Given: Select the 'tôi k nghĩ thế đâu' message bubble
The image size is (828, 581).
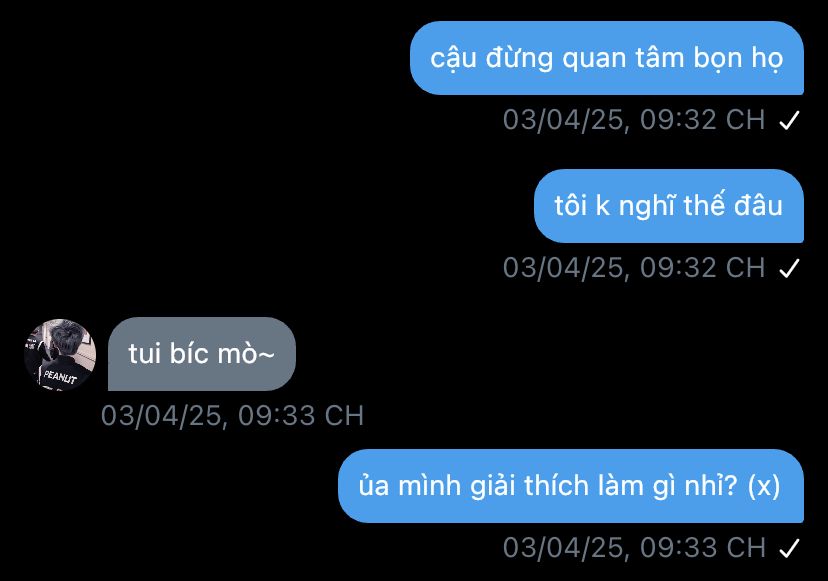Looking at the screenshot, I should [x=669, y=206].
